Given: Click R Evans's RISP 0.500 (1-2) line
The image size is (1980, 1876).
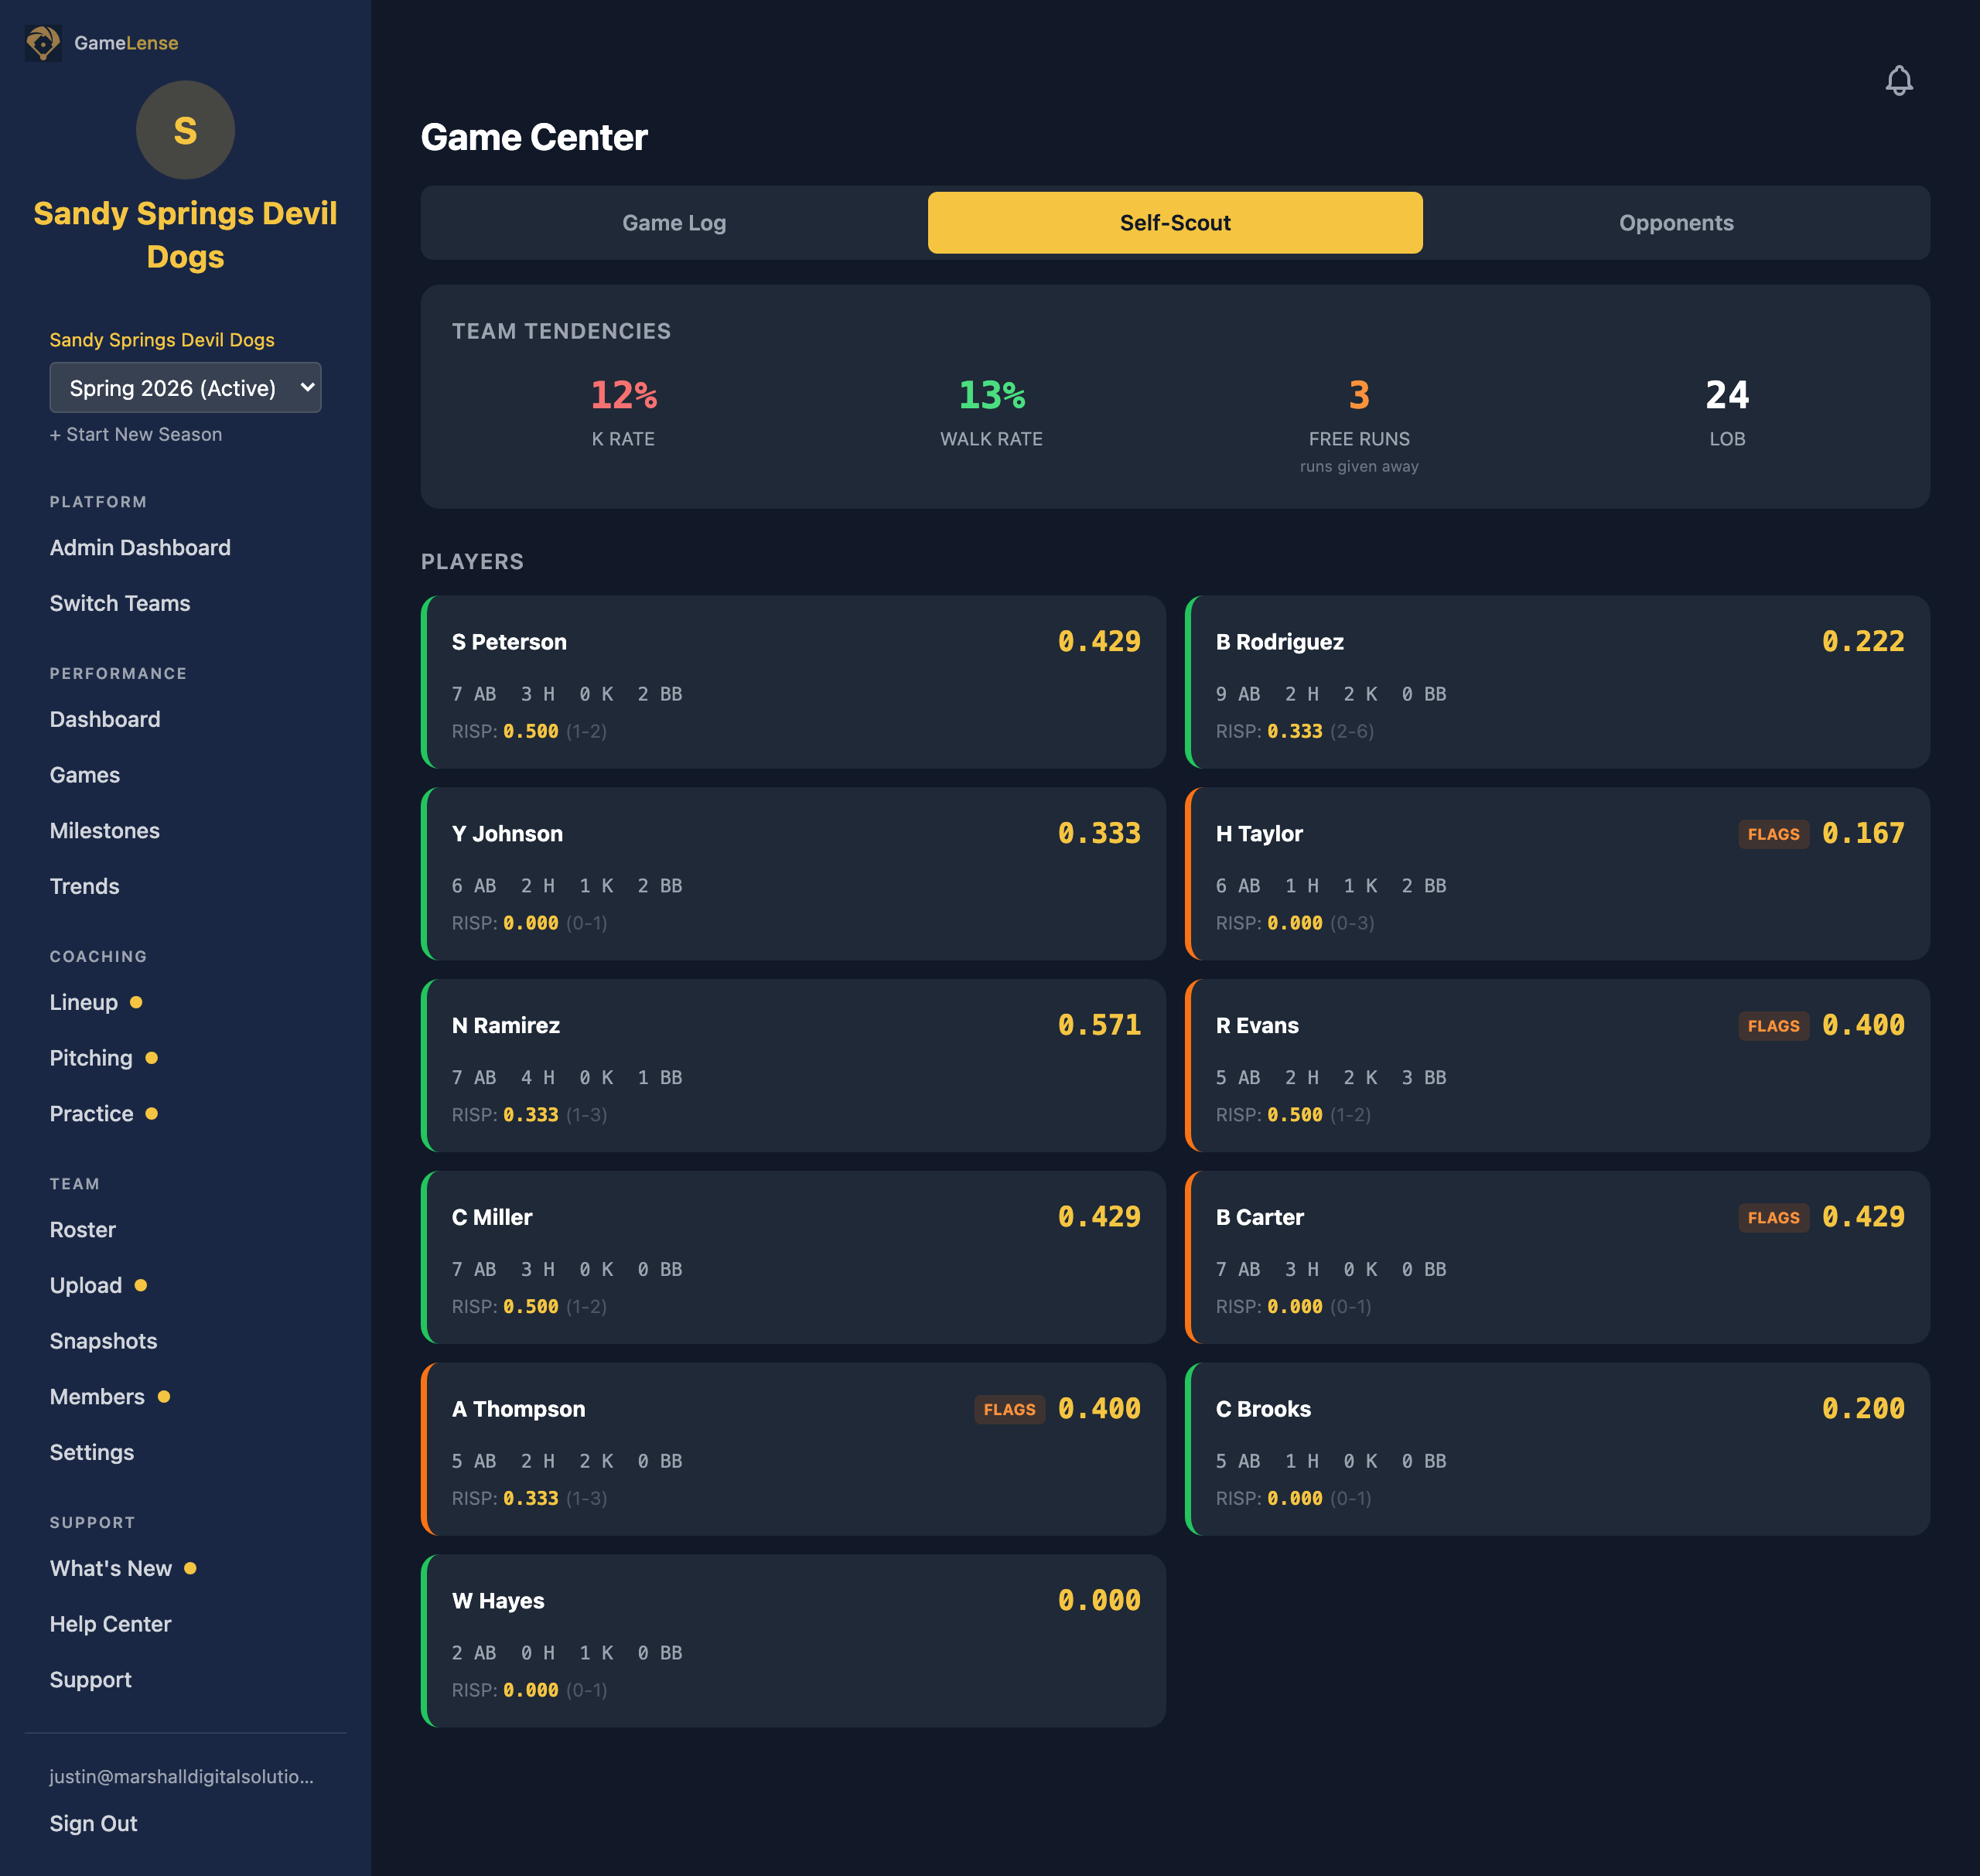Looking at the screenshot, I should (1293, 1115).
